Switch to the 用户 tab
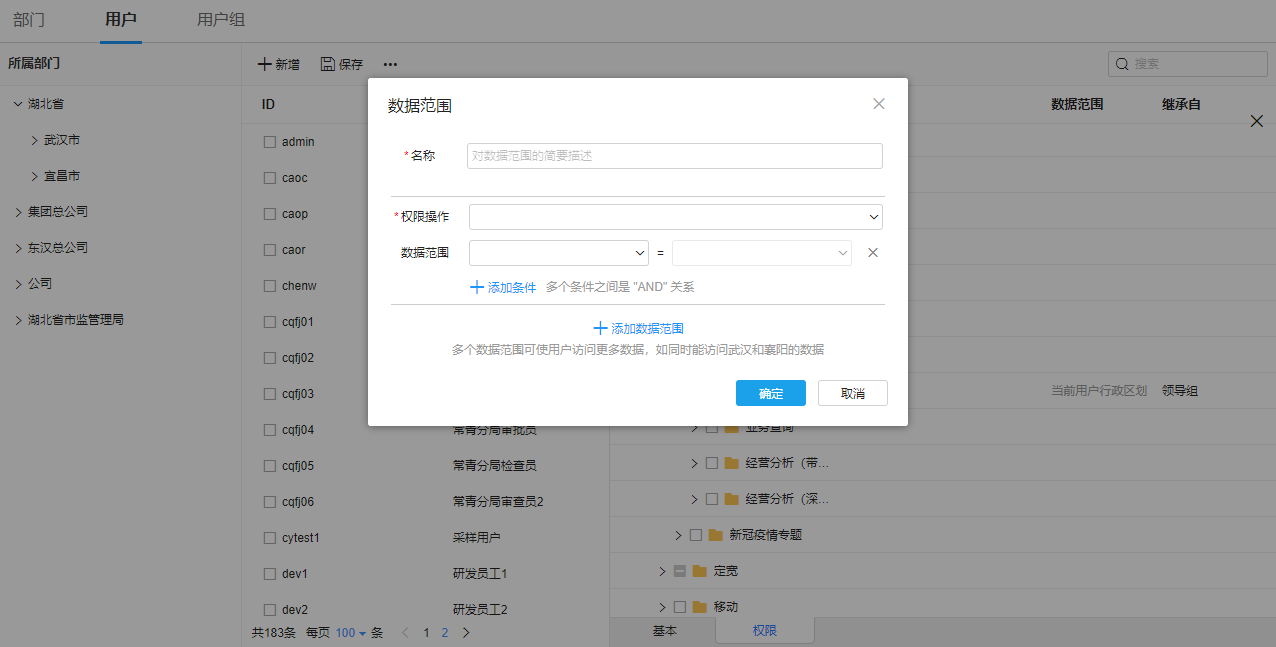 (x=121, y=20)
